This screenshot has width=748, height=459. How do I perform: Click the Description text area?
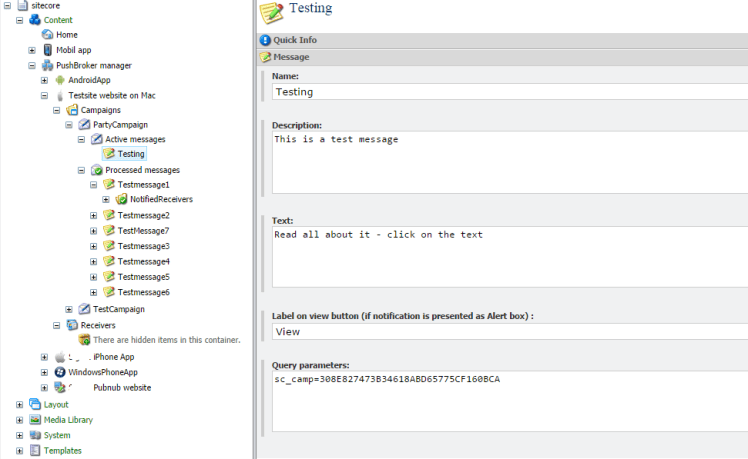pos(508,162)
